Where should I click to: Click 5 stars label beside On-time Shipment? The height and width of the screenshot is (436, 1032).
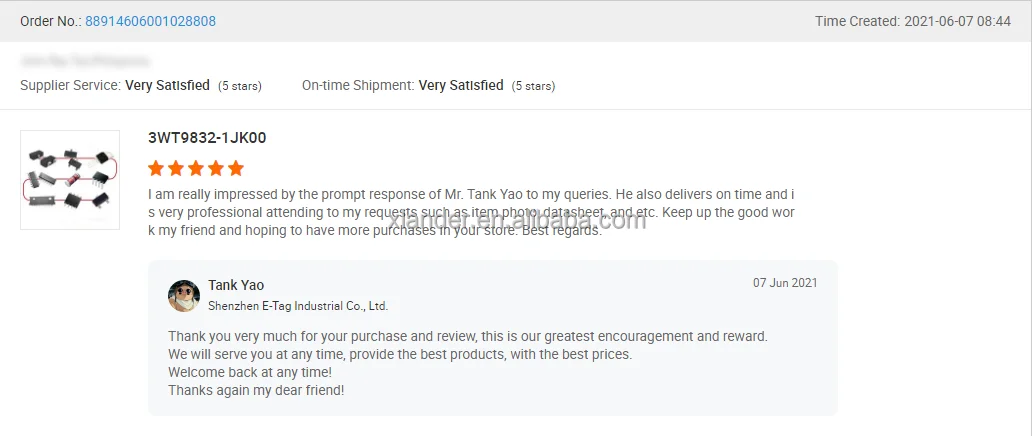tap(533, 86)
